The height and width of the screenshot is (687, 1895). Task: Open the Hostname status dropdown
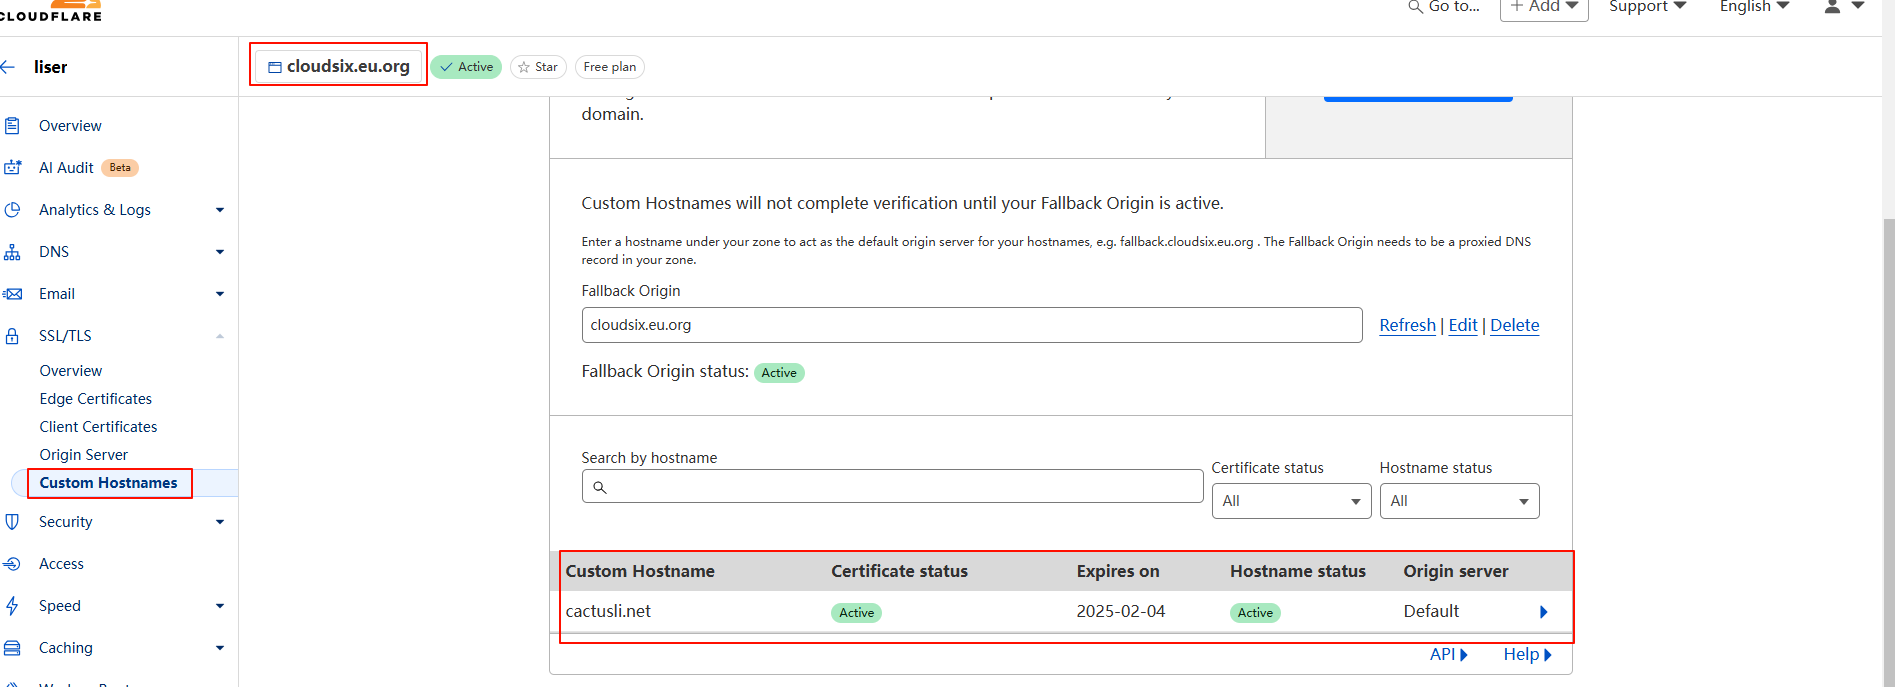[1459, 501]
